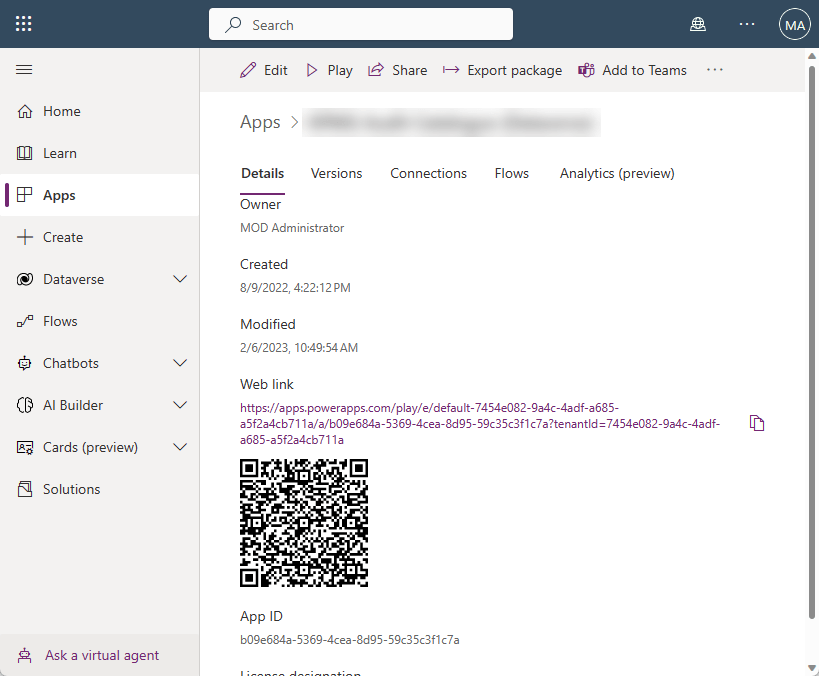Collapse the left navigation hamburger menu
The width and height of the screenshot is (819, 676).
24,69
